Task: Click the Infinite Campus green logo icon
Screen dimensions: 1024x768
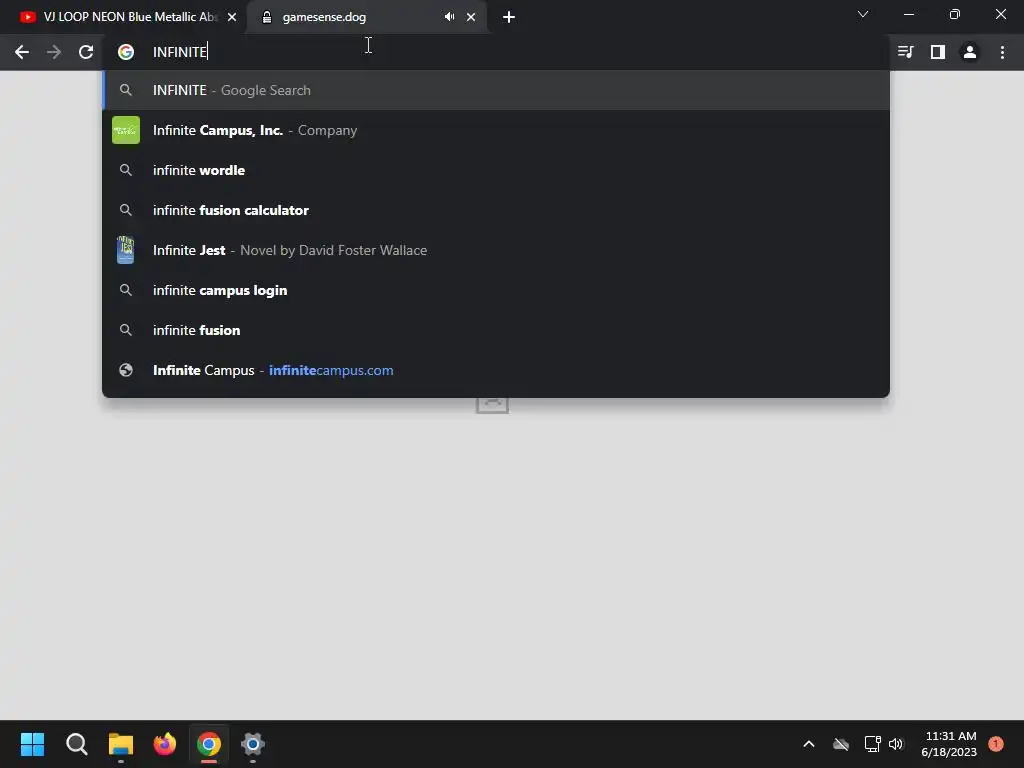Action: click(x=126, y=130)
